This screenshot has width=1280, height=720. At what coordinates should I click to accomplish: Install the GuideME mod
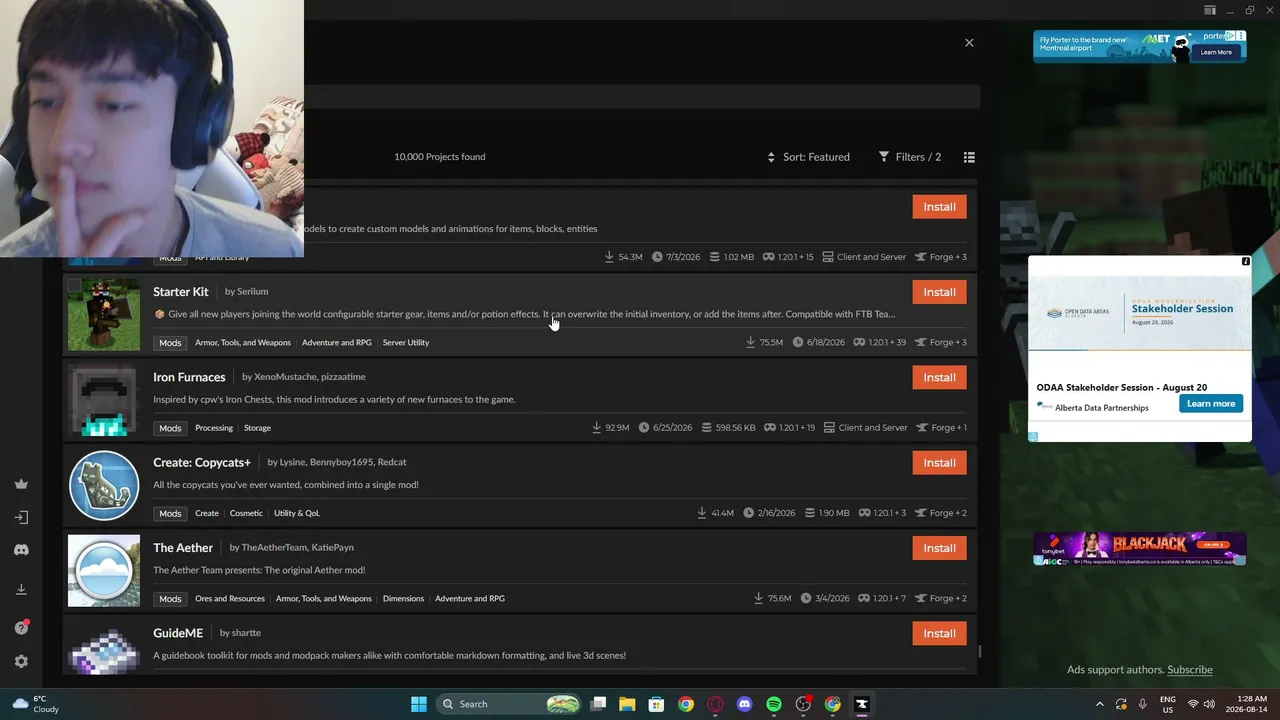pos(939,633)
